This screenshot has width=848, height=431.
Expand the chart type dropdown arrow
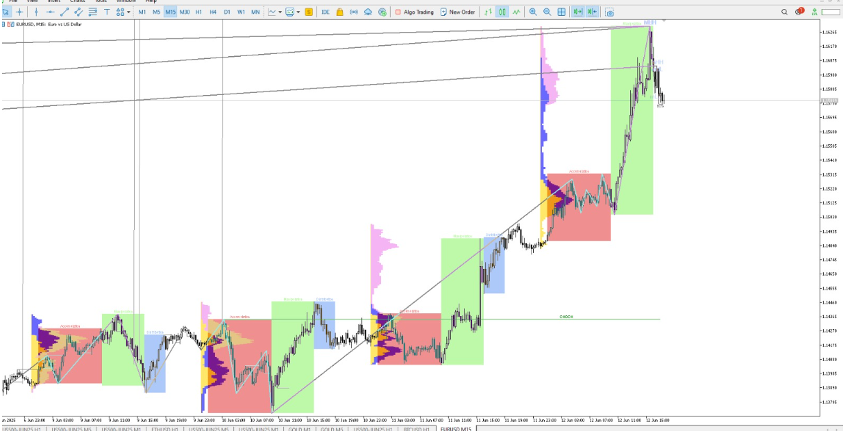[278, 12]
